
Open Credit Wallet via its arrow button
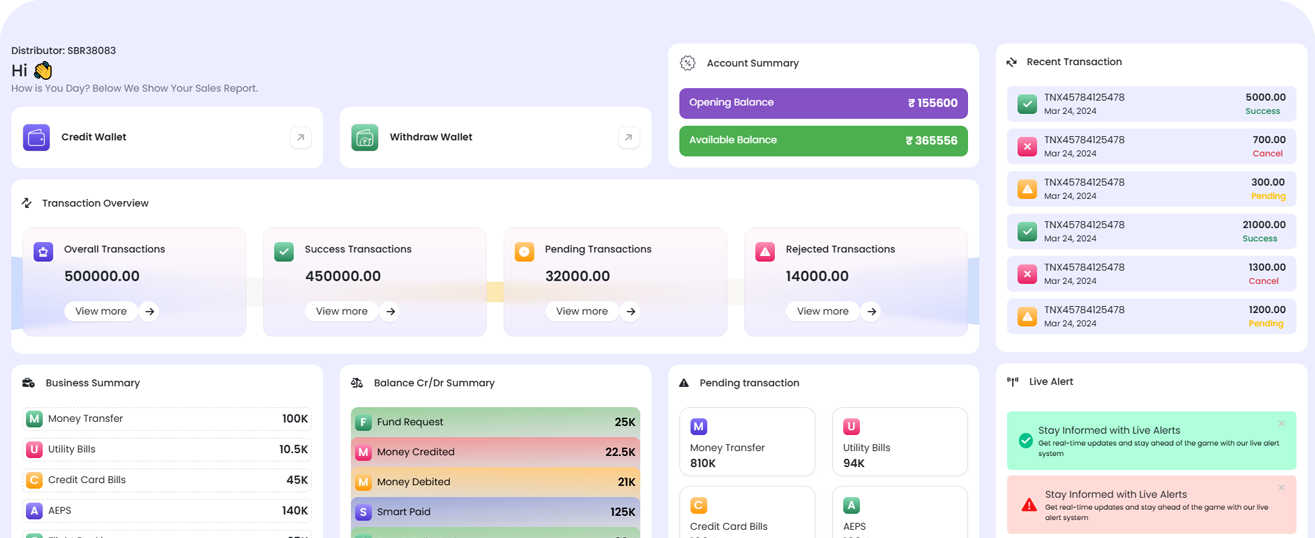(300, 137)
